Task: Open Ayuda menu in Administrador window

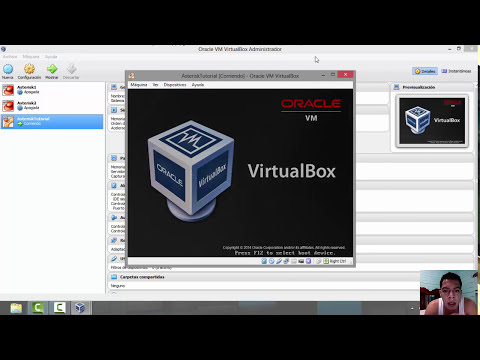Action: point(51,57)
